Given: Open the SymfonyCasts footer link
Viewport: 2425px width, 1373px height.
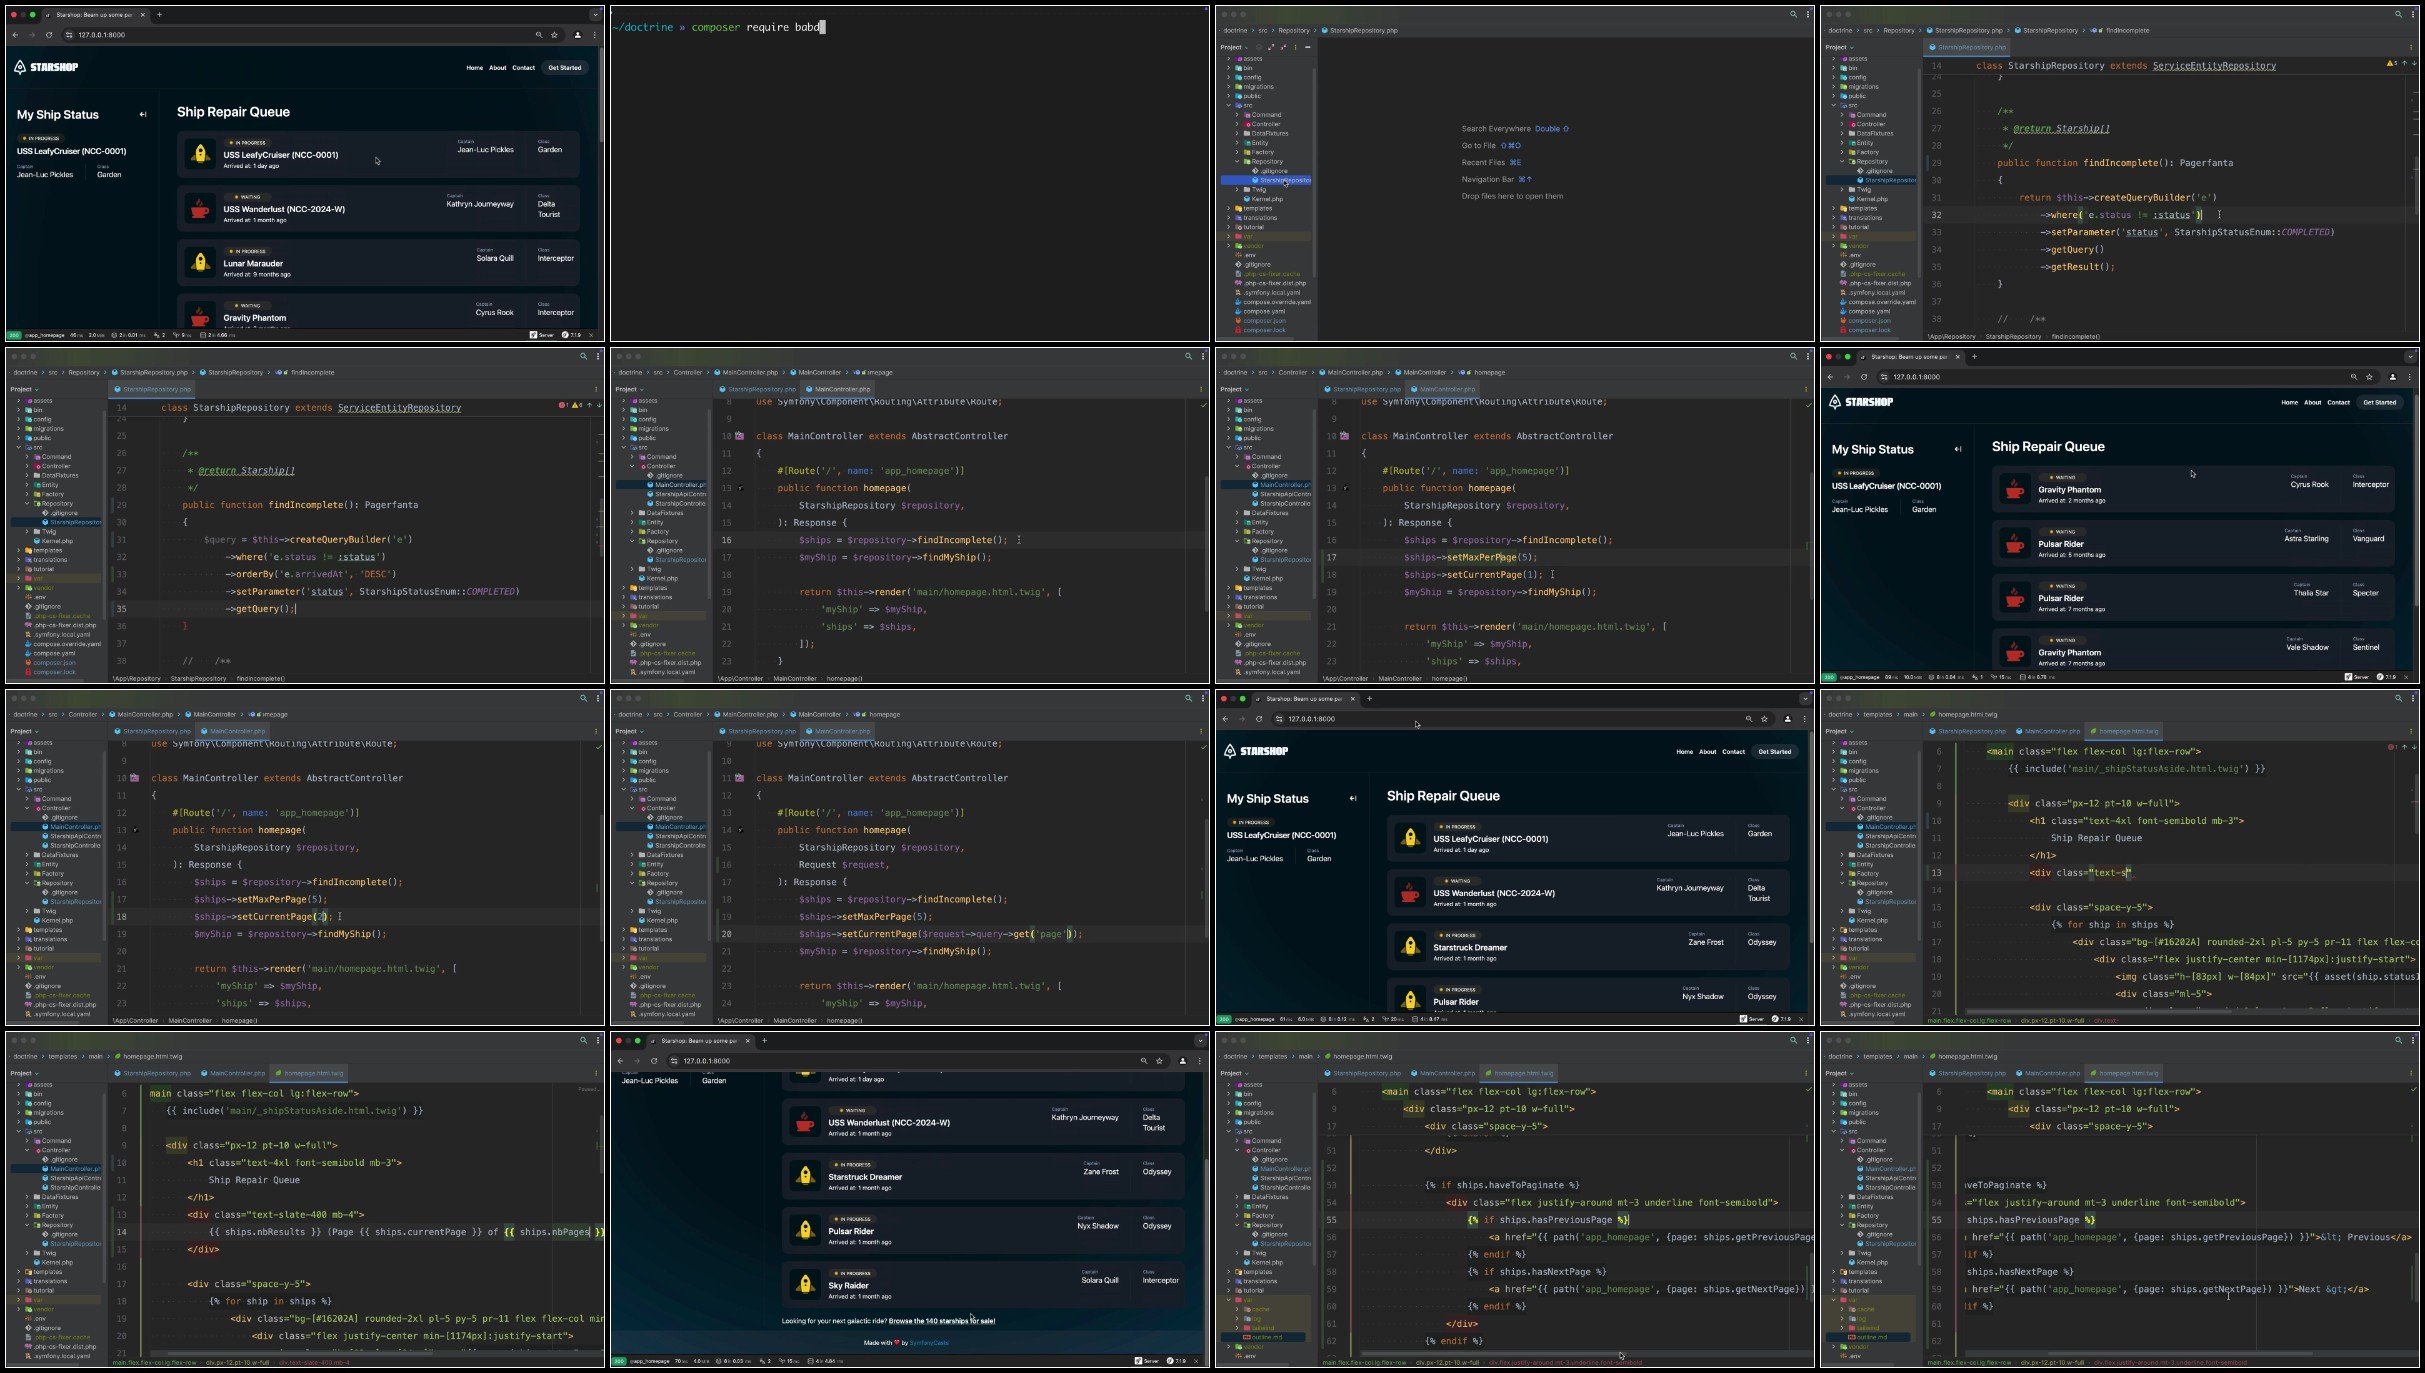Looking at the screenshot, I should tap(929, 1343).
